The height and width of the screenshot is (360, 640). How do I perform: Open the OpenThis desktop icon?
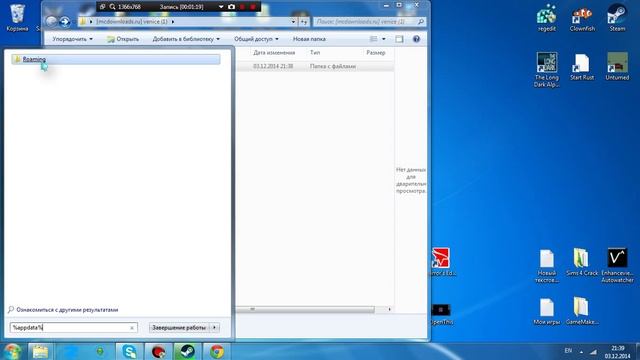tap(442, 313)
